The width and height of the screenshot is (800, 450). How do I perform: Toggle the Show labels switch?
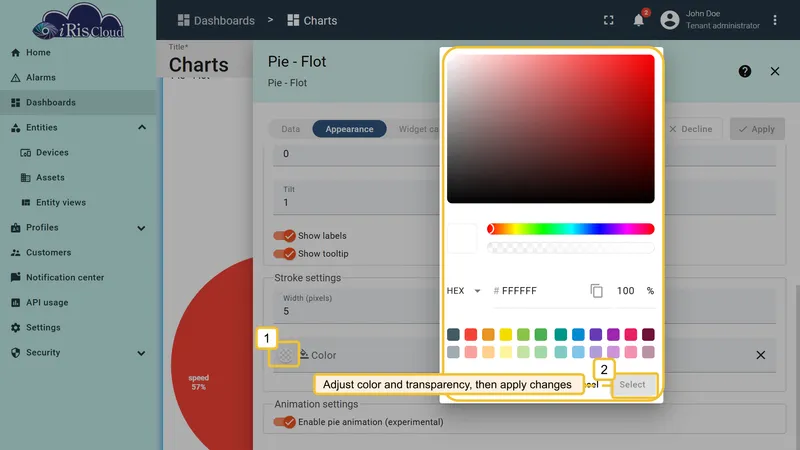point(284,236)
